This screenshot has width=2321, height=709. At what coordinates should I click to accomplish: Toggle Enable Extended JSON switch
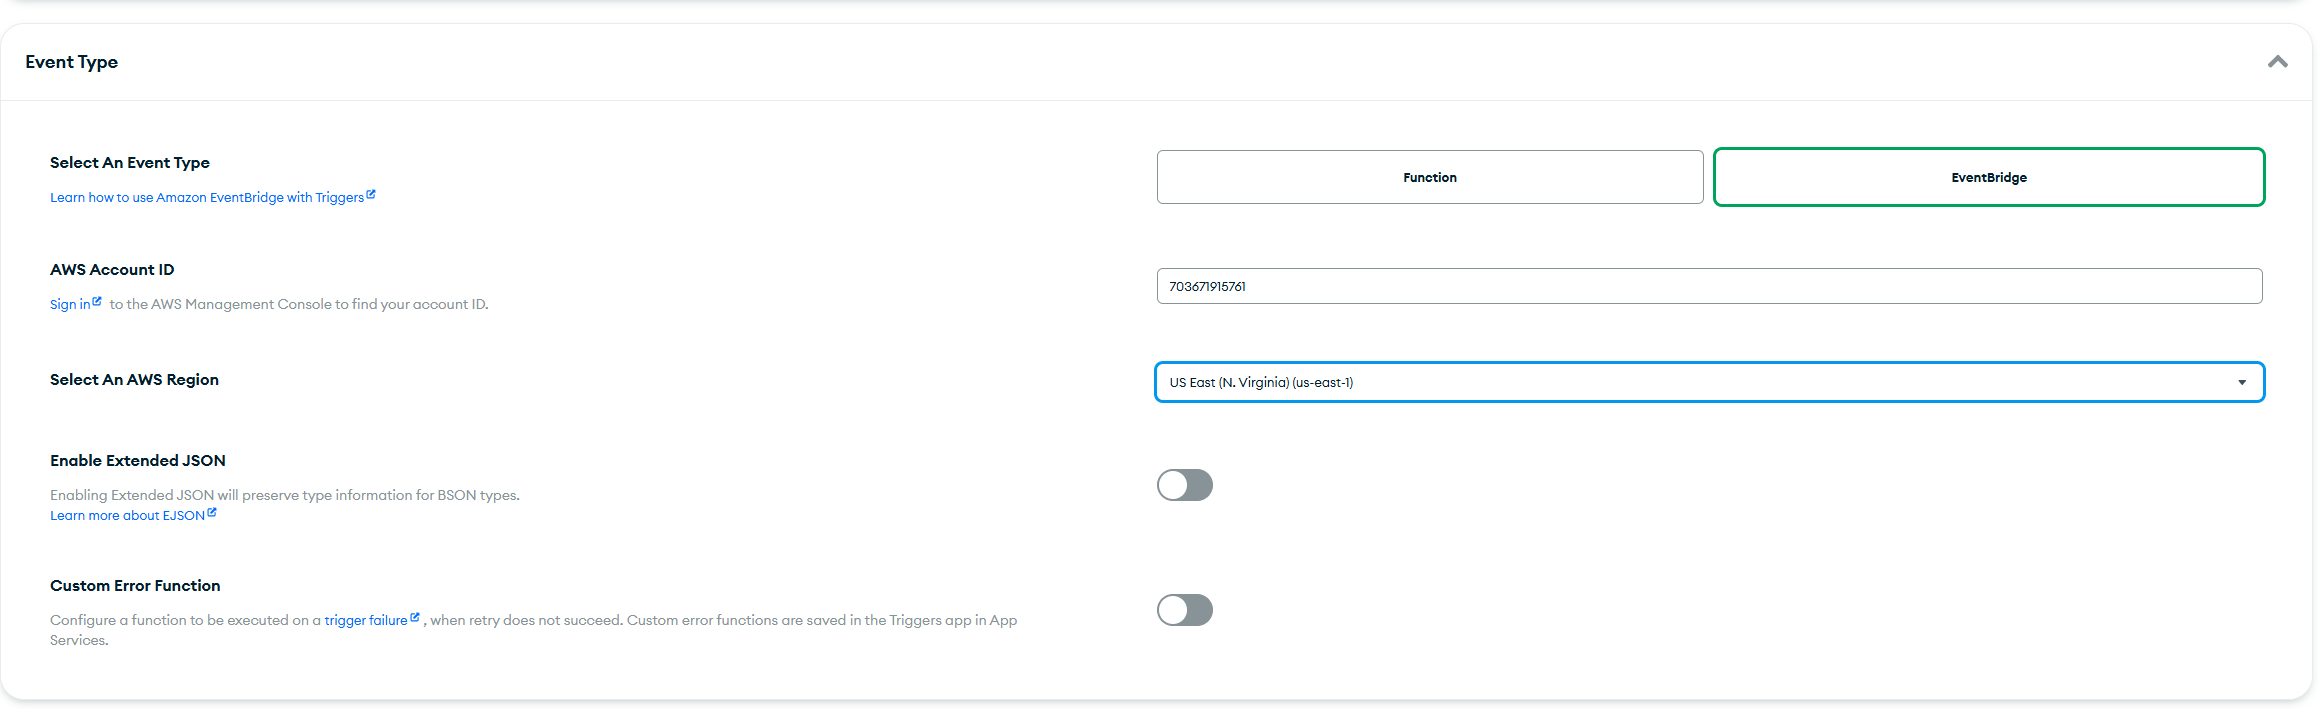tap(1185, 485)
